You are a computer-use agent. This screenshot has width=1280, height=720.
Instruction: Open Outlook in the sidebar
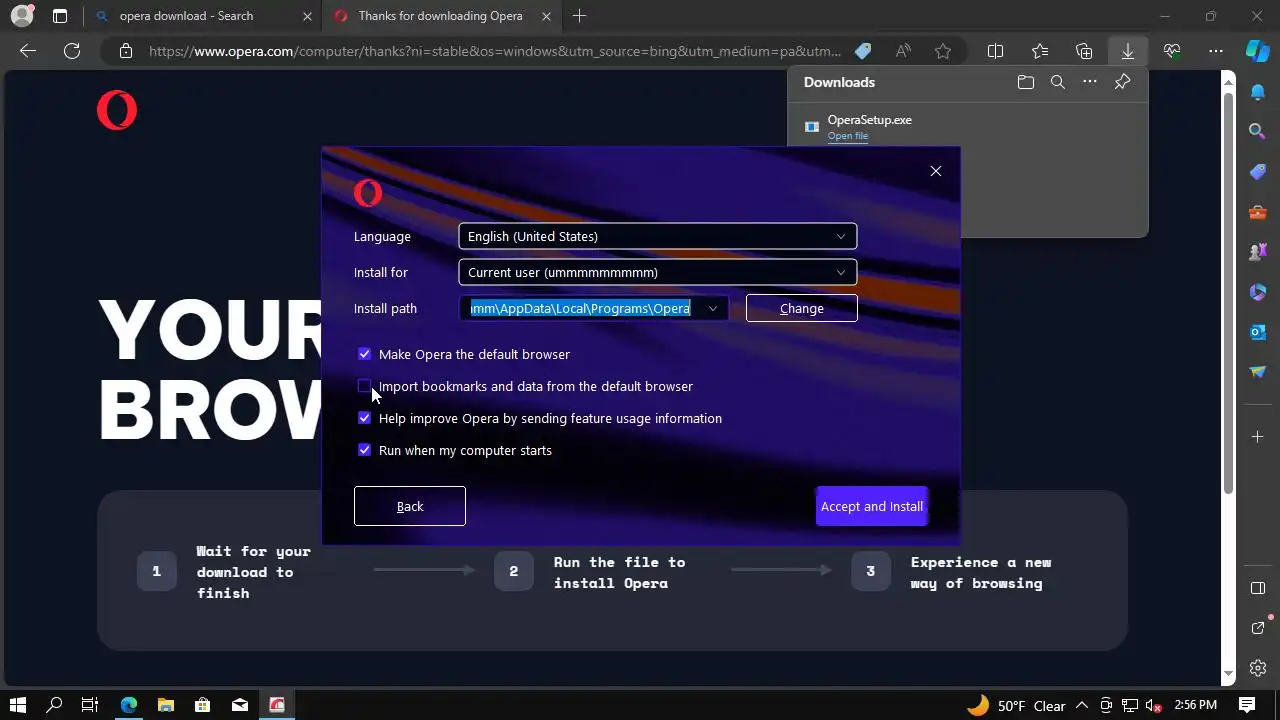(1258, 332)
